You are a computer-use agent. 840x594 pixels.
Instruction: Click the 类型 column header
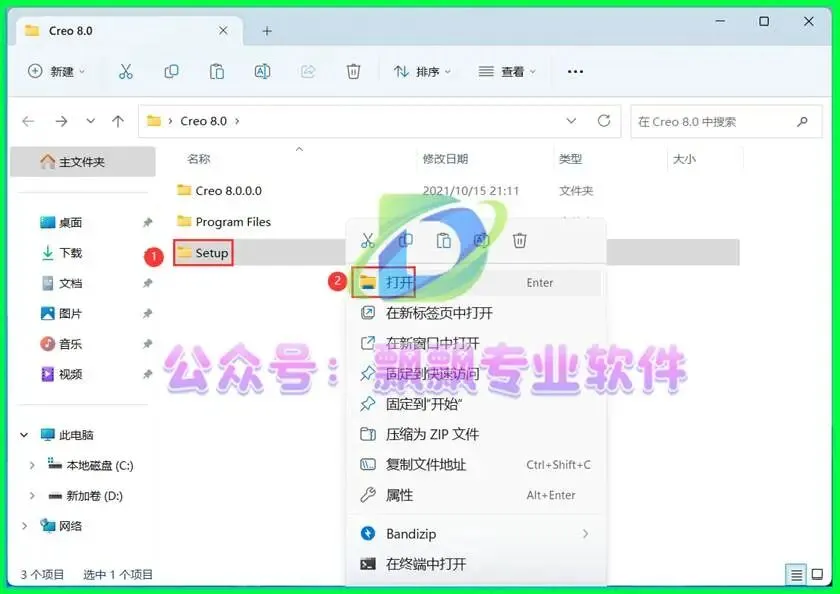pos(571,159)
